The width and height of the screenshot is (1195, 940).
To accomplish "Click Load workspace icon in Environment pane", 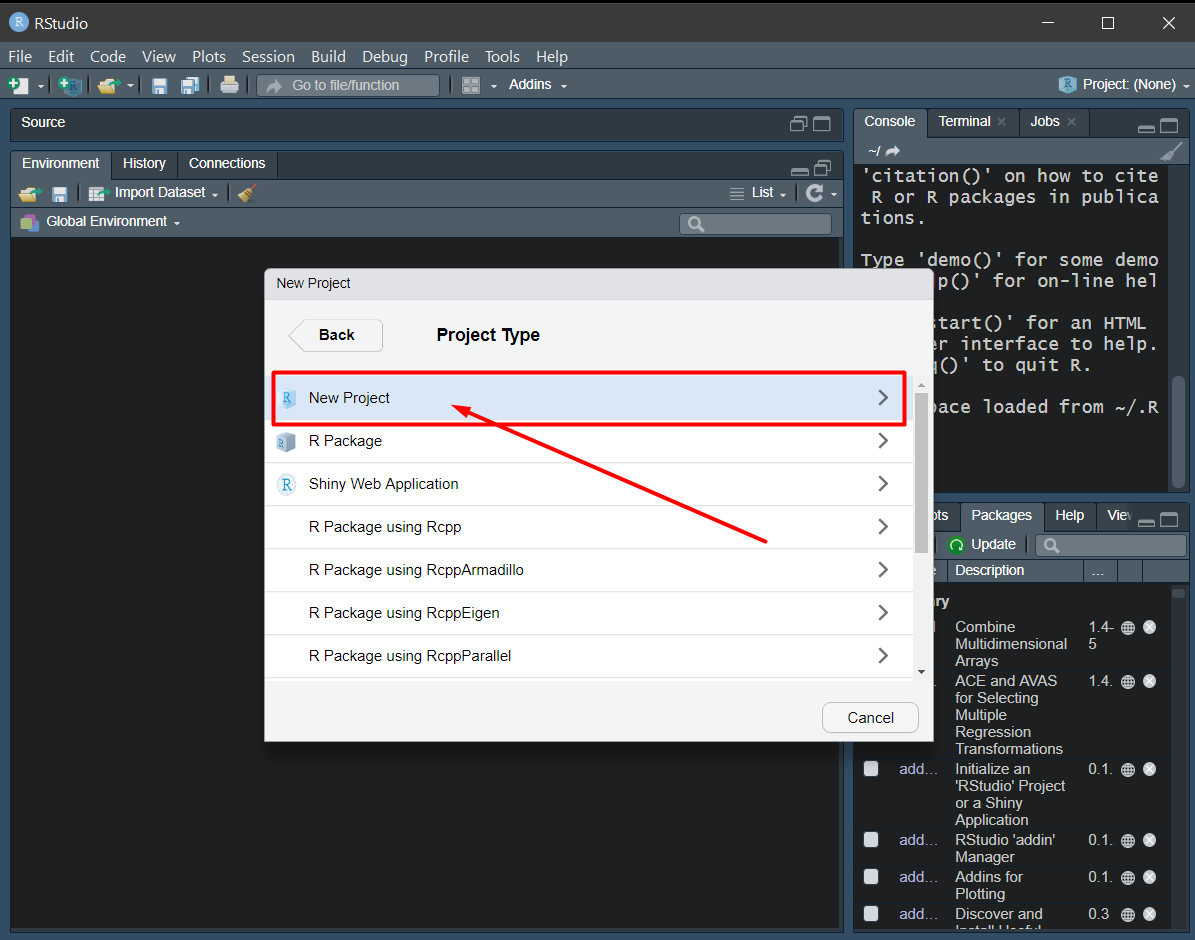I will click(x=29, y=194).
